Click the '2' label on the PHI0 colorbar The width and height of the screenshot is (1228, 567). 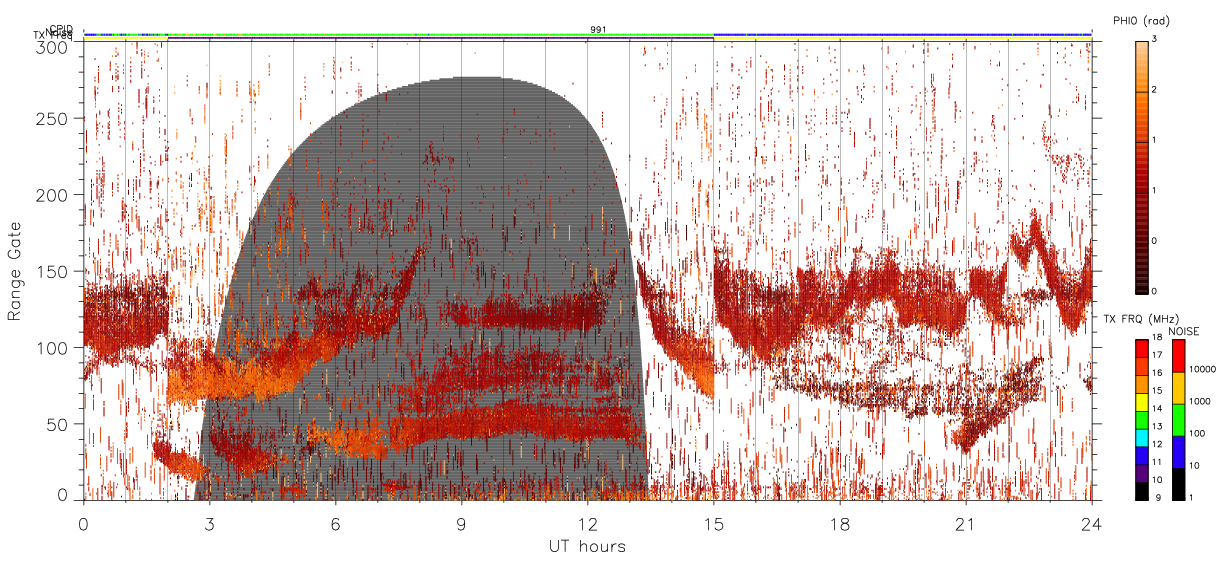pos(1154,91)
